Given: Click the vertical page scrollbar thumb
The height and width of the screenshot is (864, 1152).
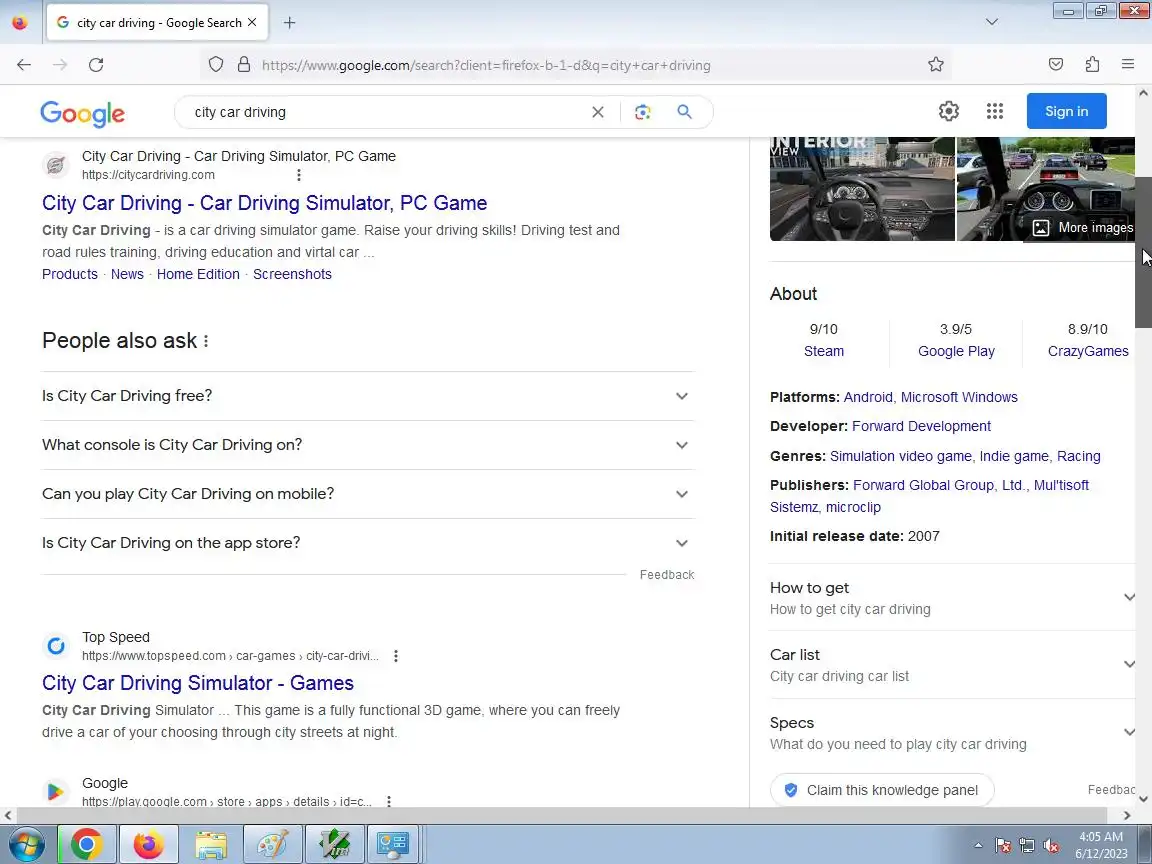Looking at the screenshot, I should (x=1143, y=252).
